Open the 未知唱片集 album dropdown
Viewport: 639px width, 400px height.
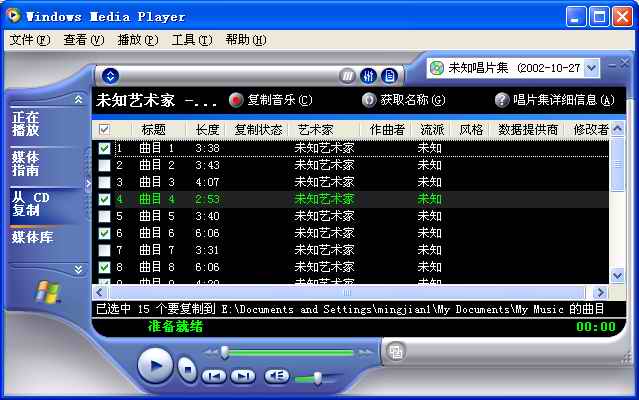coord(592,68)
